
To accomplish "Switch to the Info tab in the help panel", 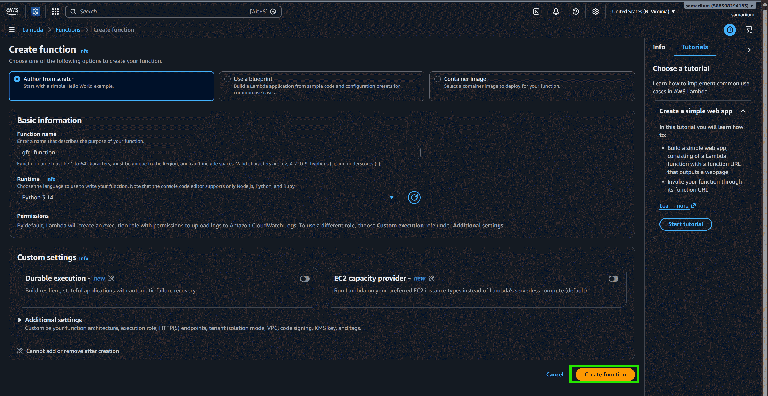I will [x=659, y=47].
